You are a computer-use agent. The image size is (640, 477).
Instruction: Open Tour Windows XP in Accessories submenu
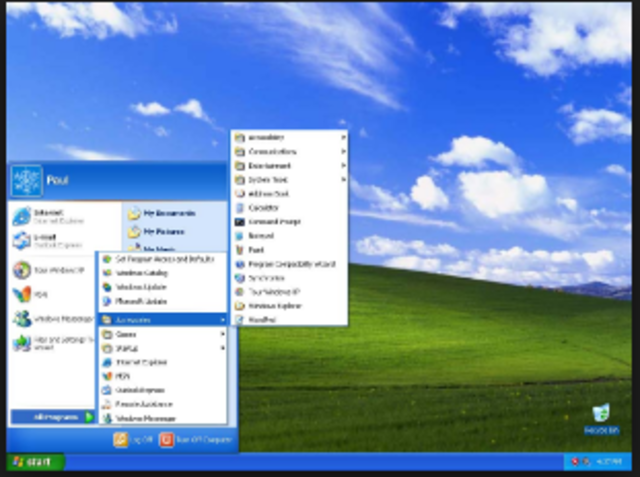(289, 292)
